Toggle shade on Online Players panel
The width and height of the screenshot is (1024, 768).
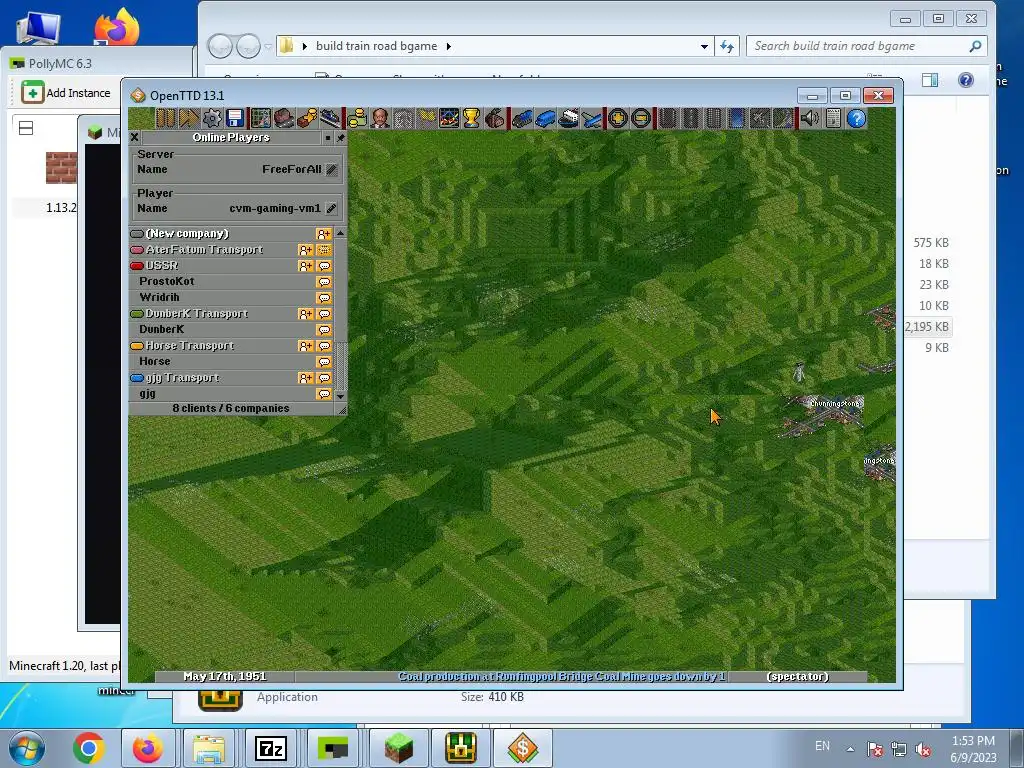pyautogui.click(x=328, y=137)
